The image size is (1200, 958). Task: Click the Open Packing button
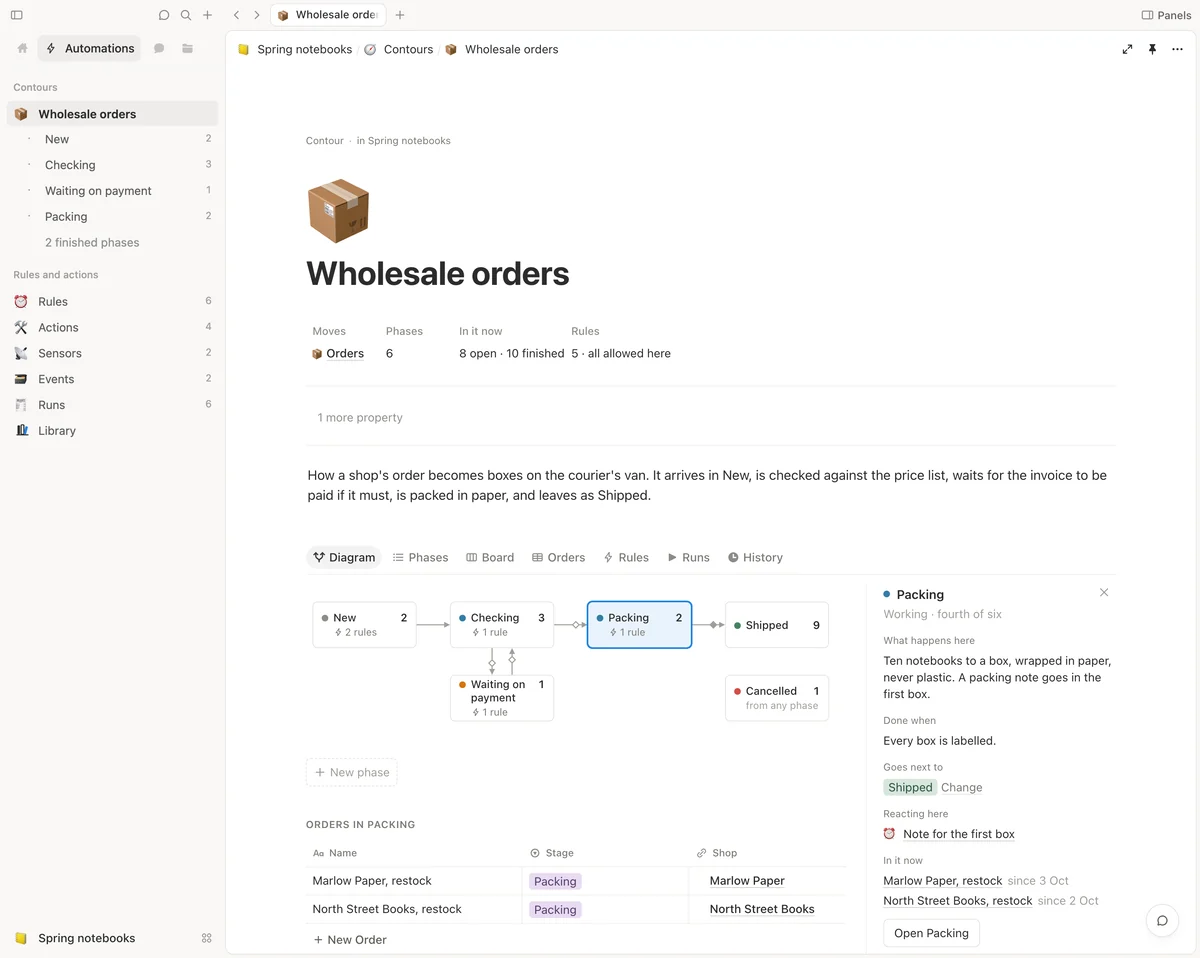tap(931, 933)
